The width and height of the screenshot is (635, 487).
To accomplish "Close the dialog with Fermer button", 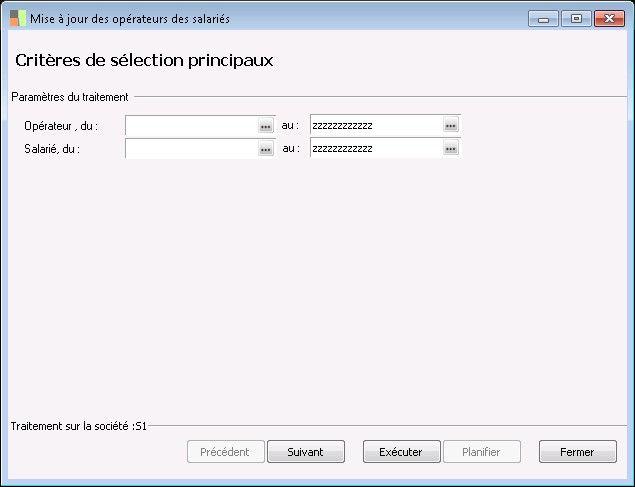I will pos(578,452).
